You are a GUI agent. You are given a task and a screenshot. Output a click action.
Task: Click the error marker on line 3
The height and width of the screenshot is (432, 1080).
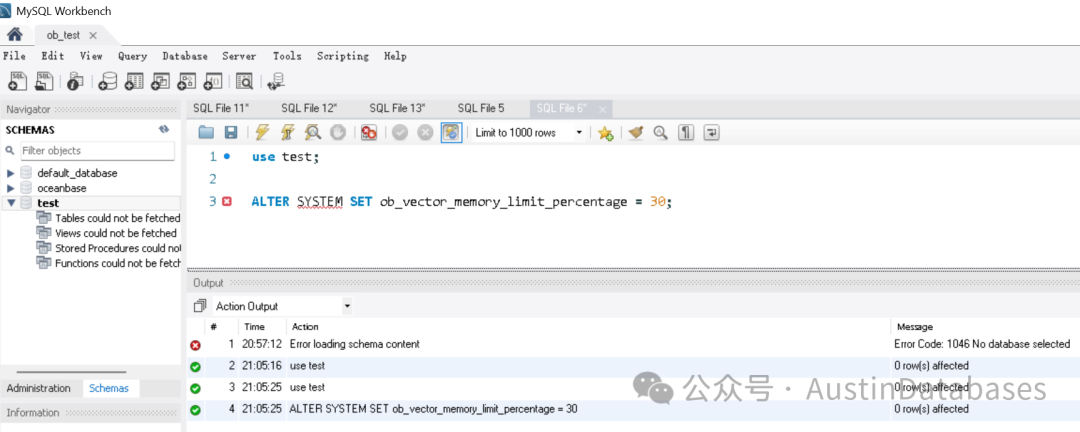(x=227, y=202)
